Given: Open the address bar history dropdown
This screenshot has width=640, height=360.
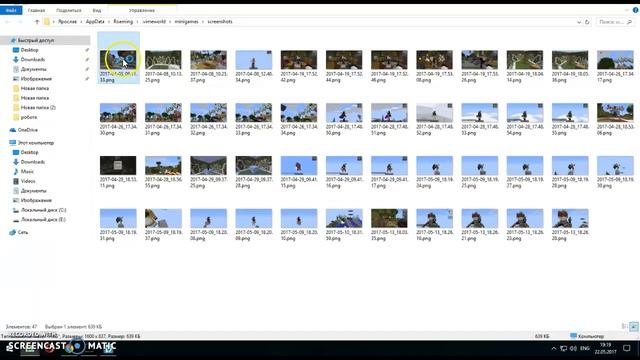Looking at the screenshot, I should [x=579, y=22].
